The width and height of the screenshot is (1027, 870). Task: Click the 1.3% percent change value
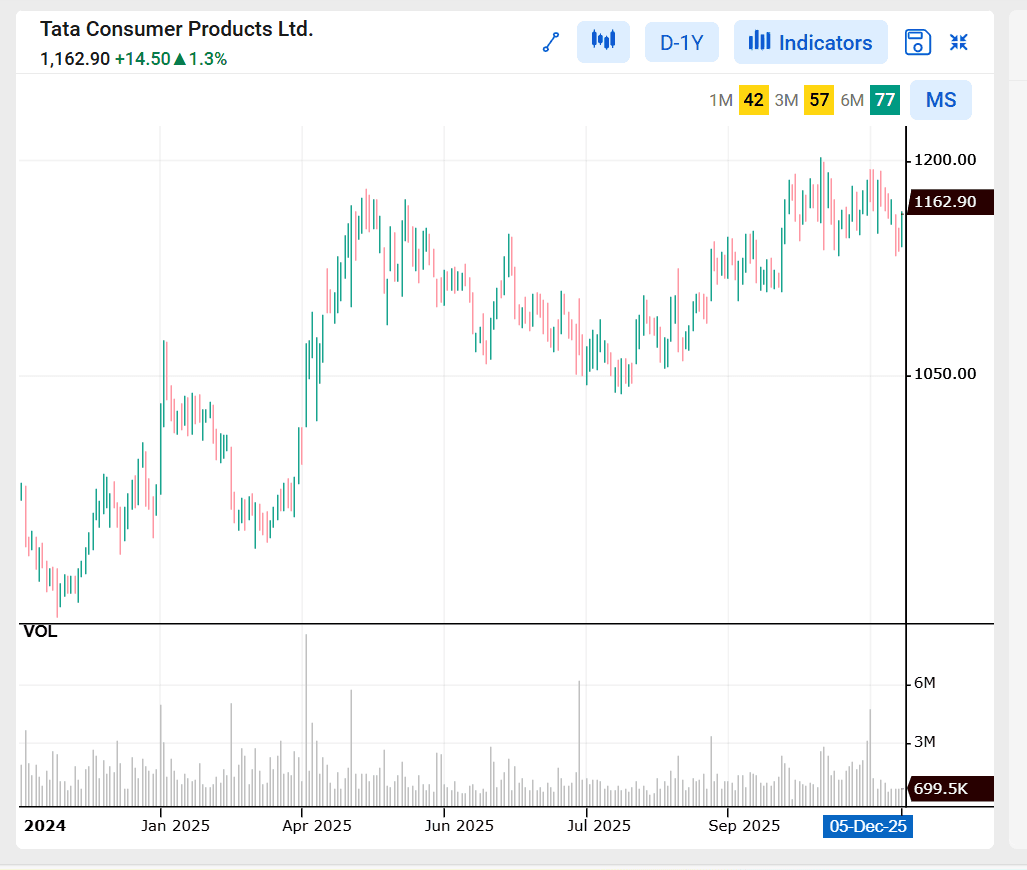208,59
